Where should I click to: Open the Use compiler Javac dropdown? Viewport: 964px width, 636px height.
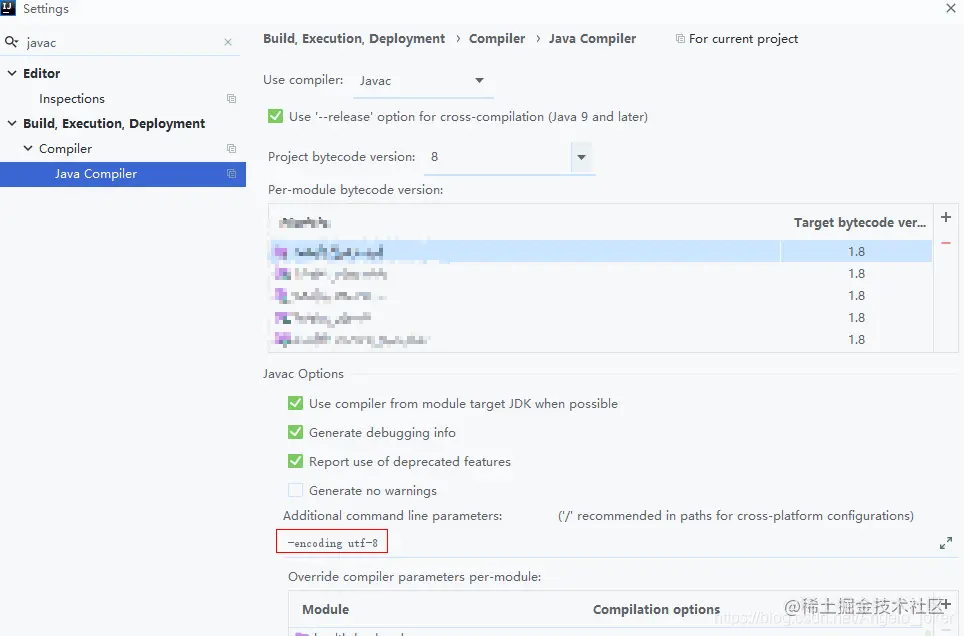pos(423,81)
